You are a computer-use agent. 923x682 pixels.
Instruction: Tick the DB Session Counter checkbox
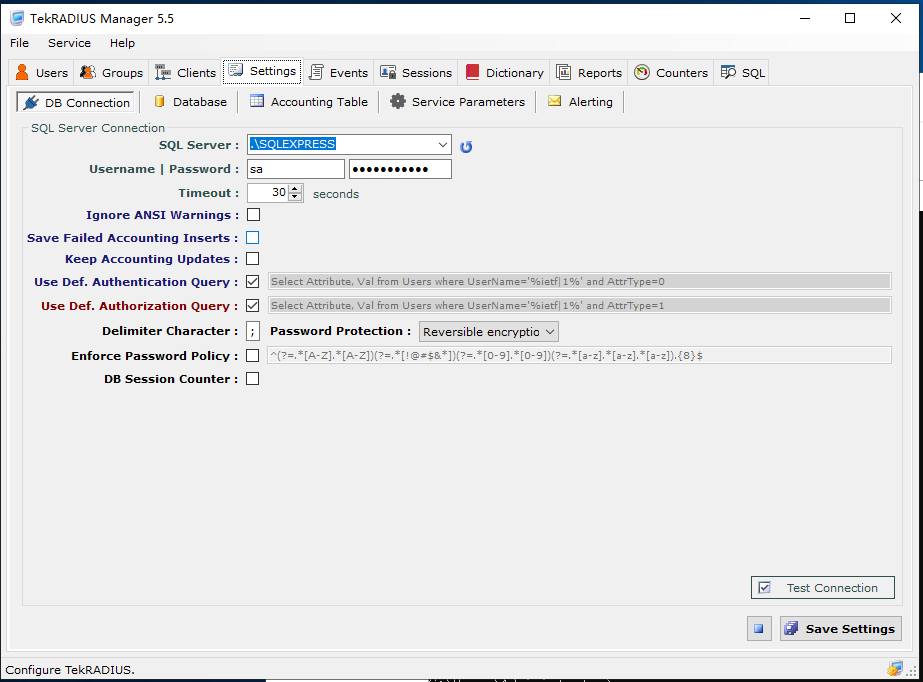[x=253, y=379]
